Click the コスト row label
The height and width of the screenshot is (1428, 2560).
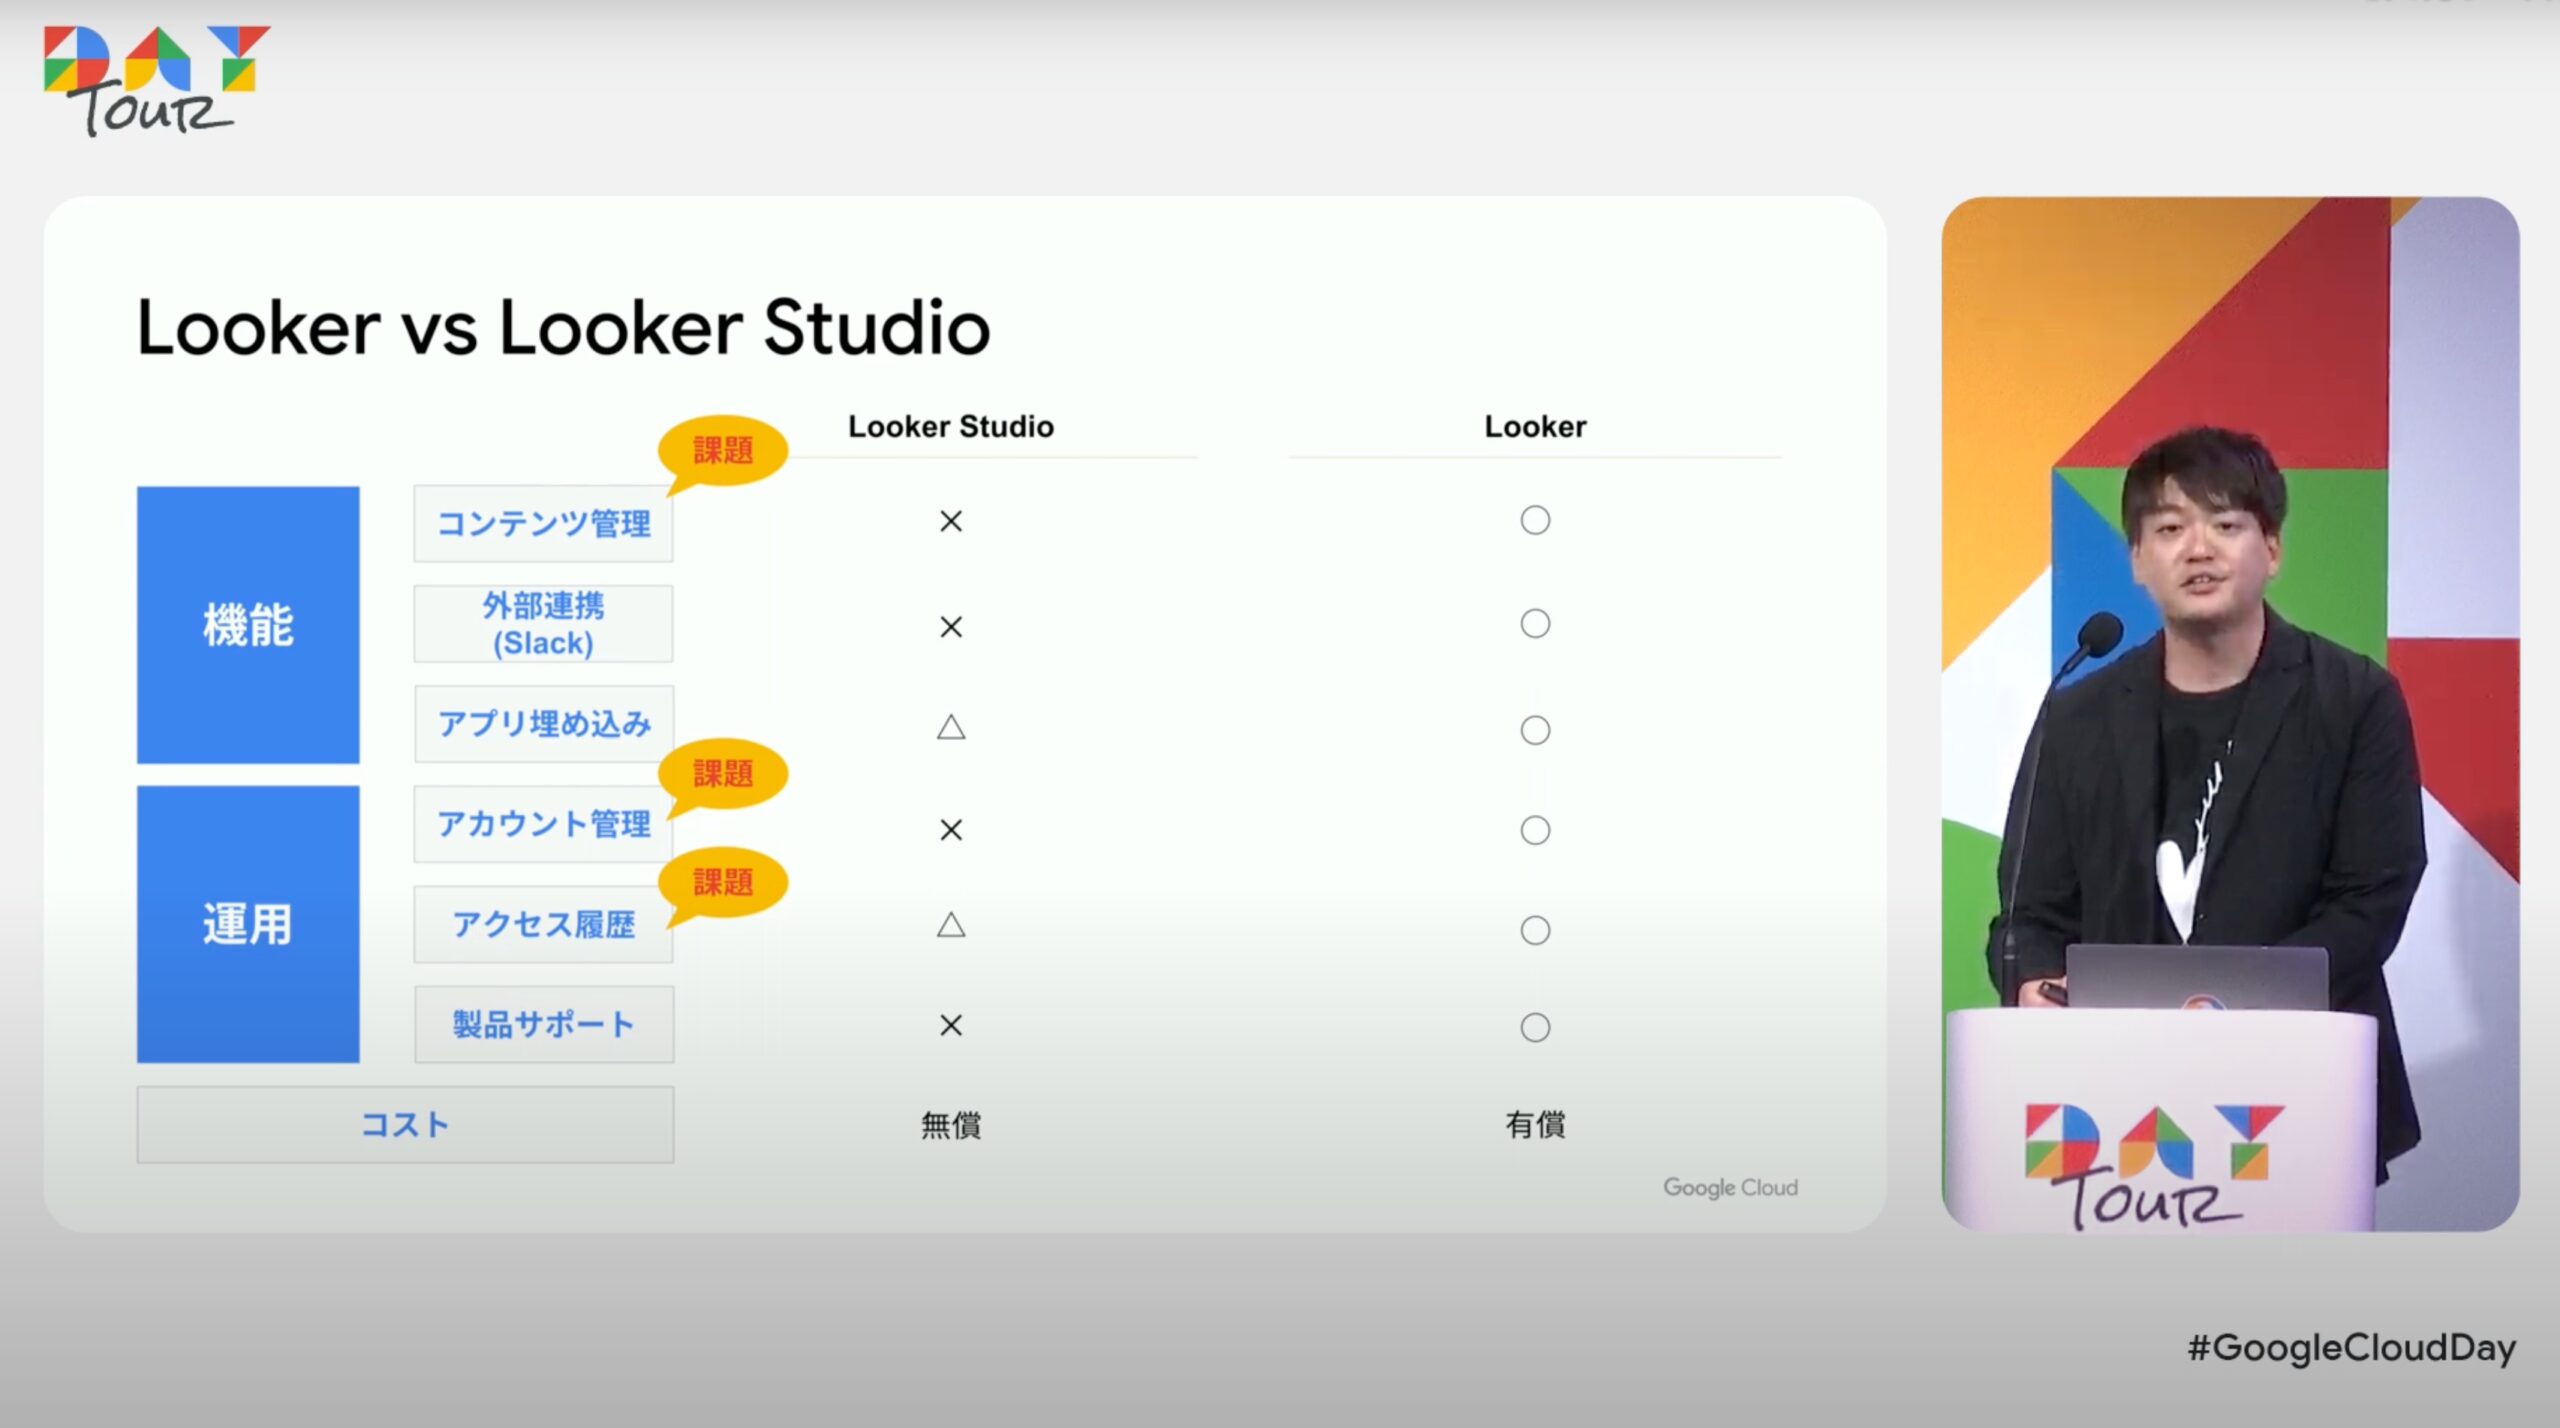[x=405, y=1124]
